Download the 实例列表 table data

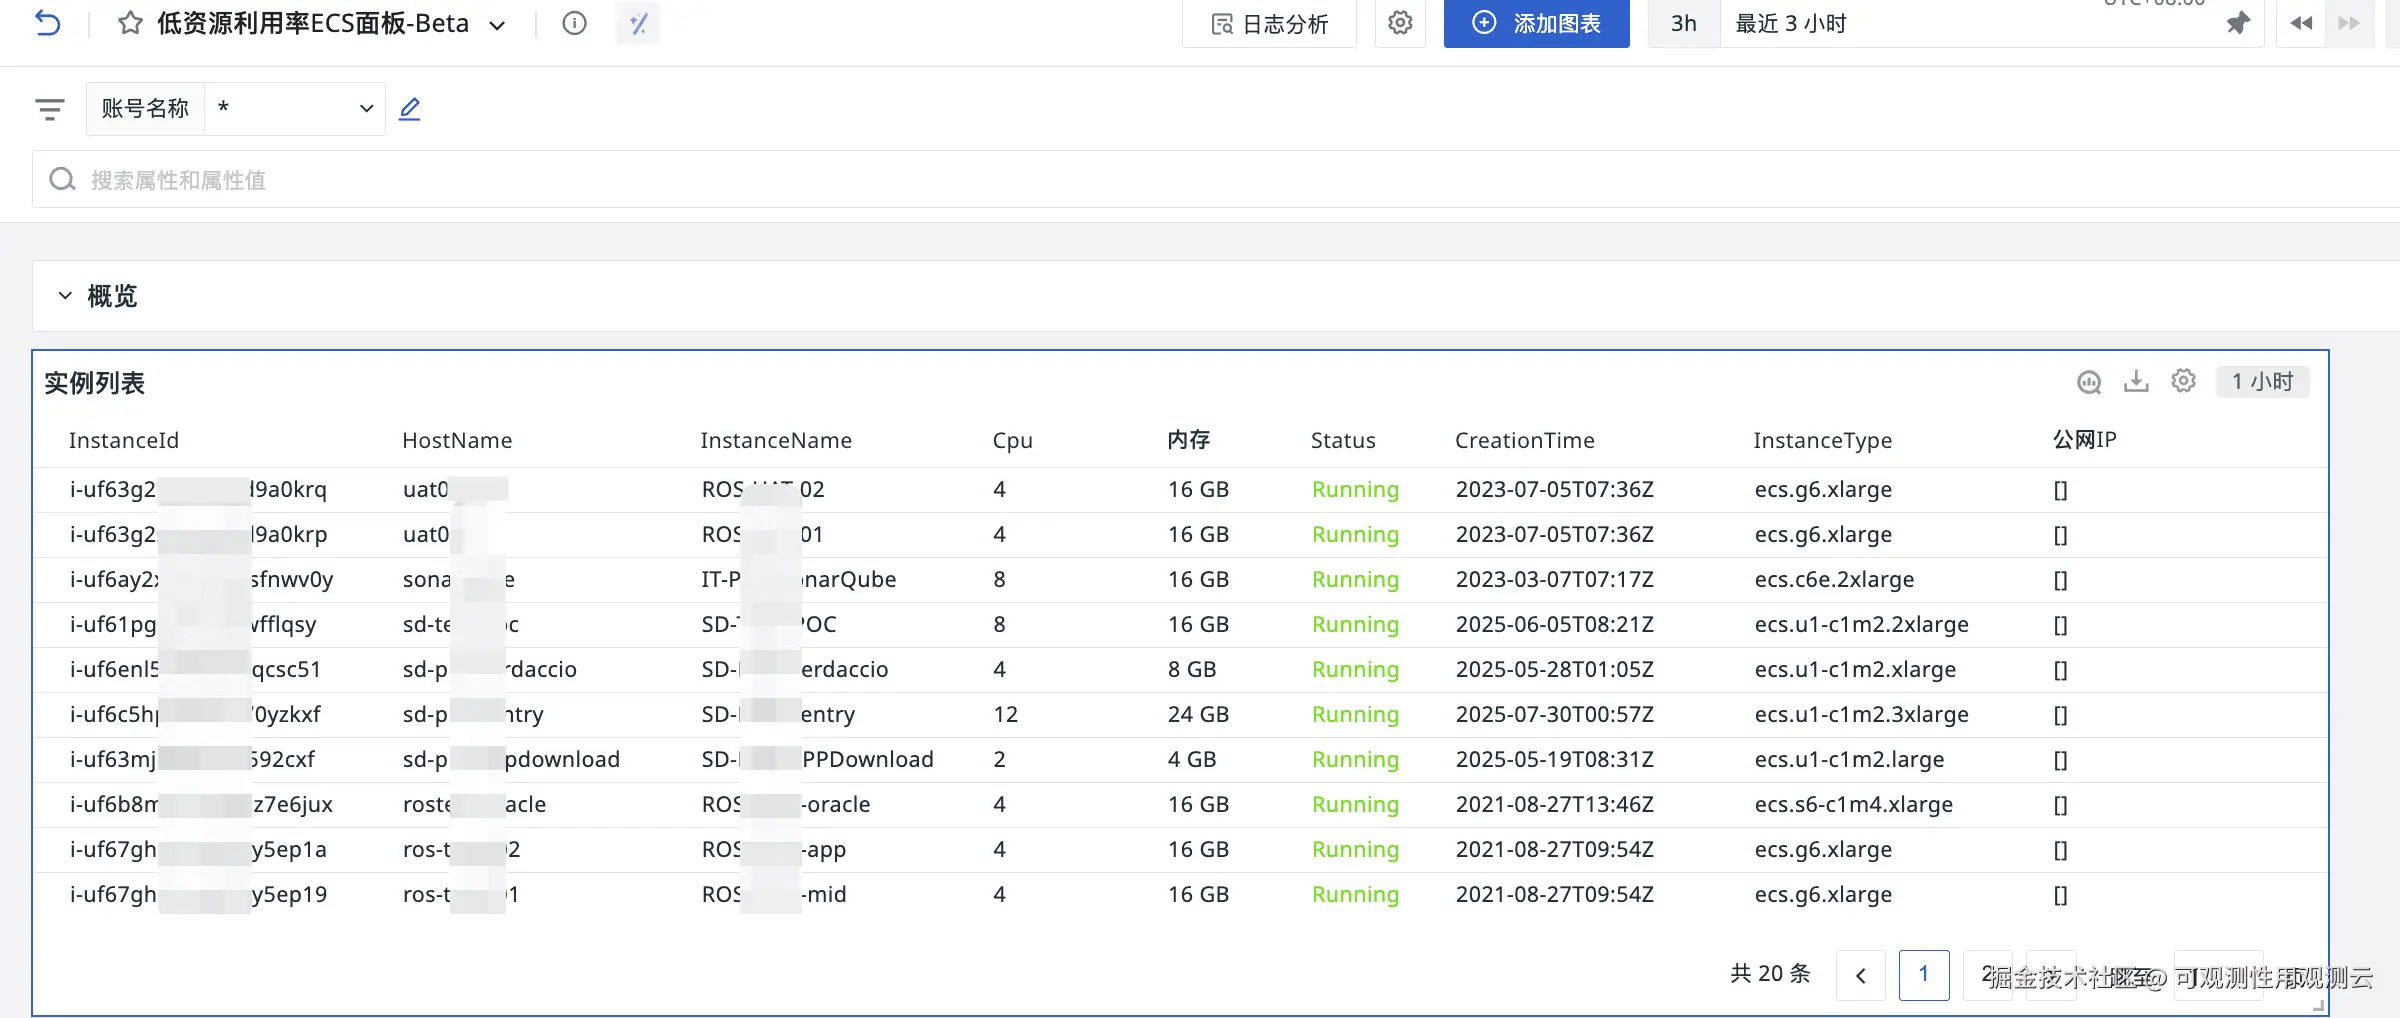(2136, 381)
